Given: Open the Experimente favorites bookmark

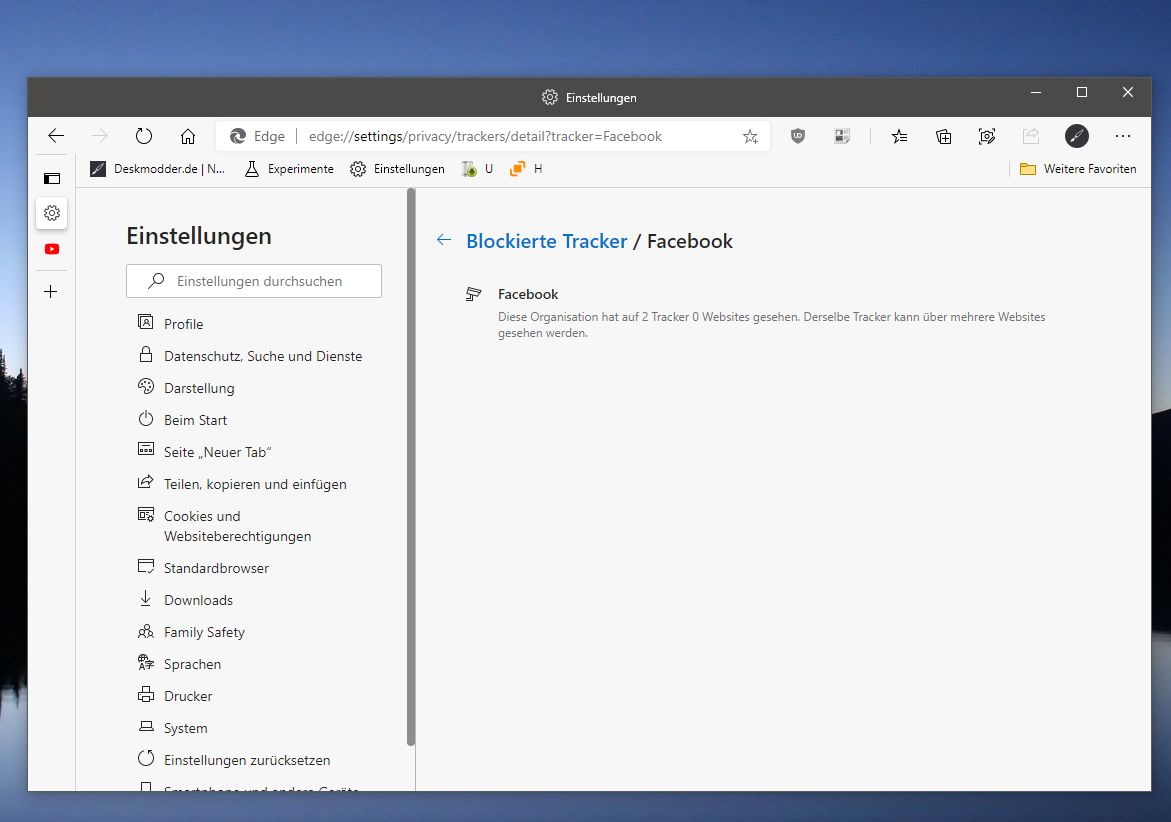Looking at the screenshot, I should click(x=289, y=169).
